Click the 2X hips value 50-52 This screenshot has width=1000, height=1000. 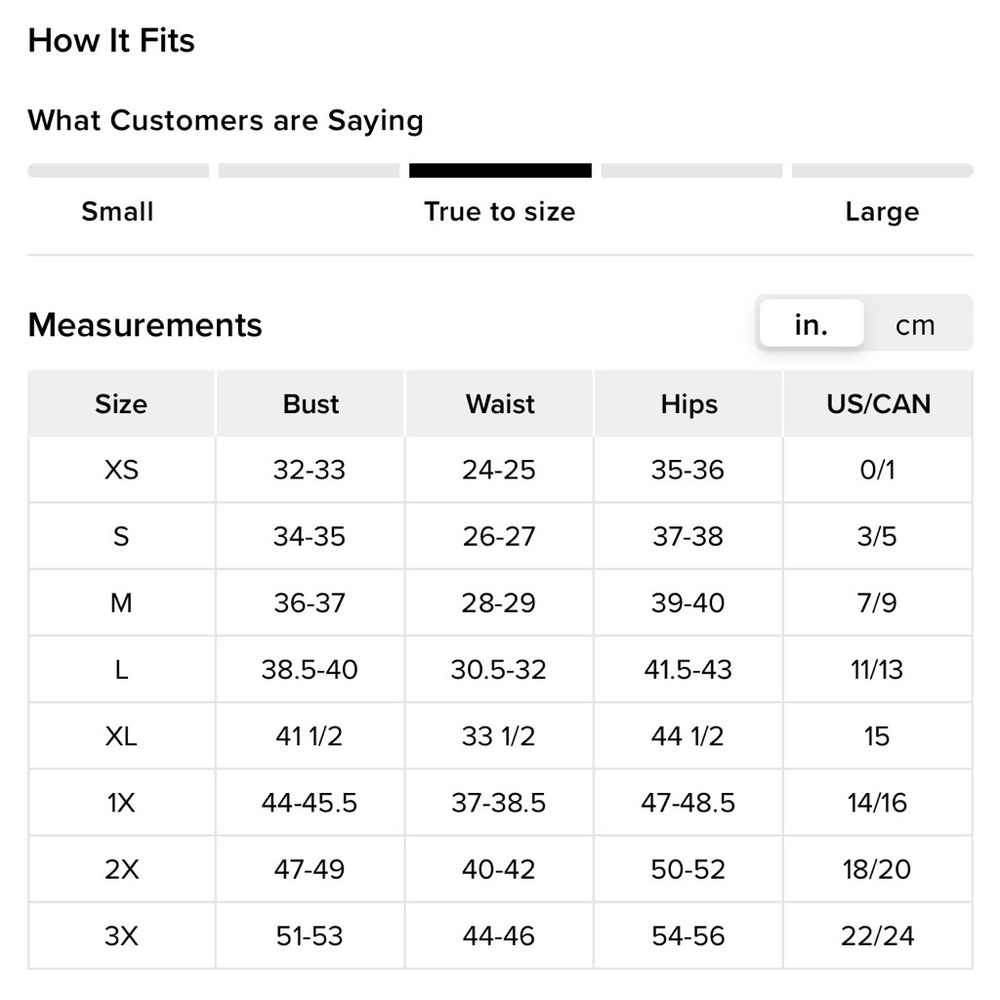[688, 870]
